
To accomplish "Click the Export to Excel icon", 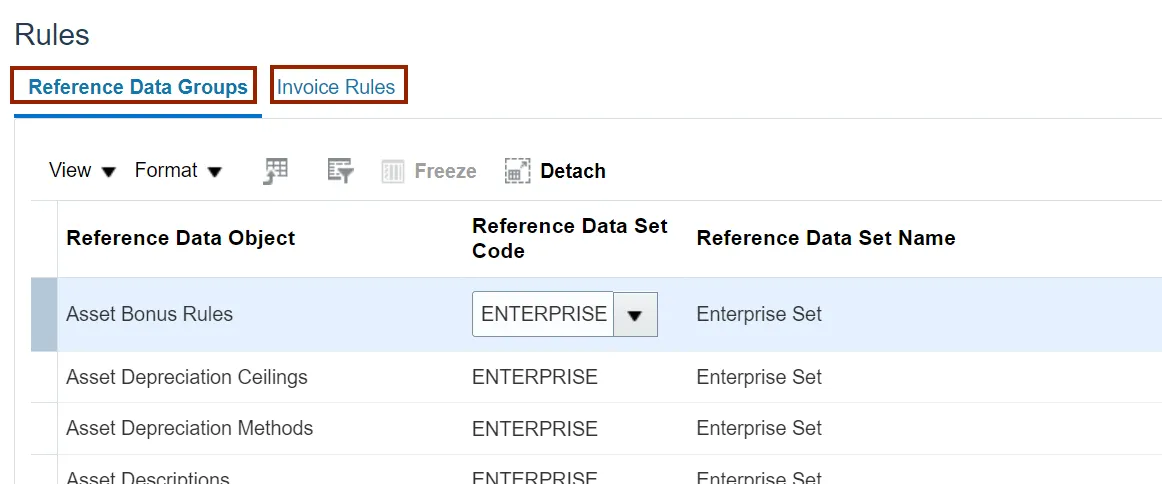I will pos(276,170).
